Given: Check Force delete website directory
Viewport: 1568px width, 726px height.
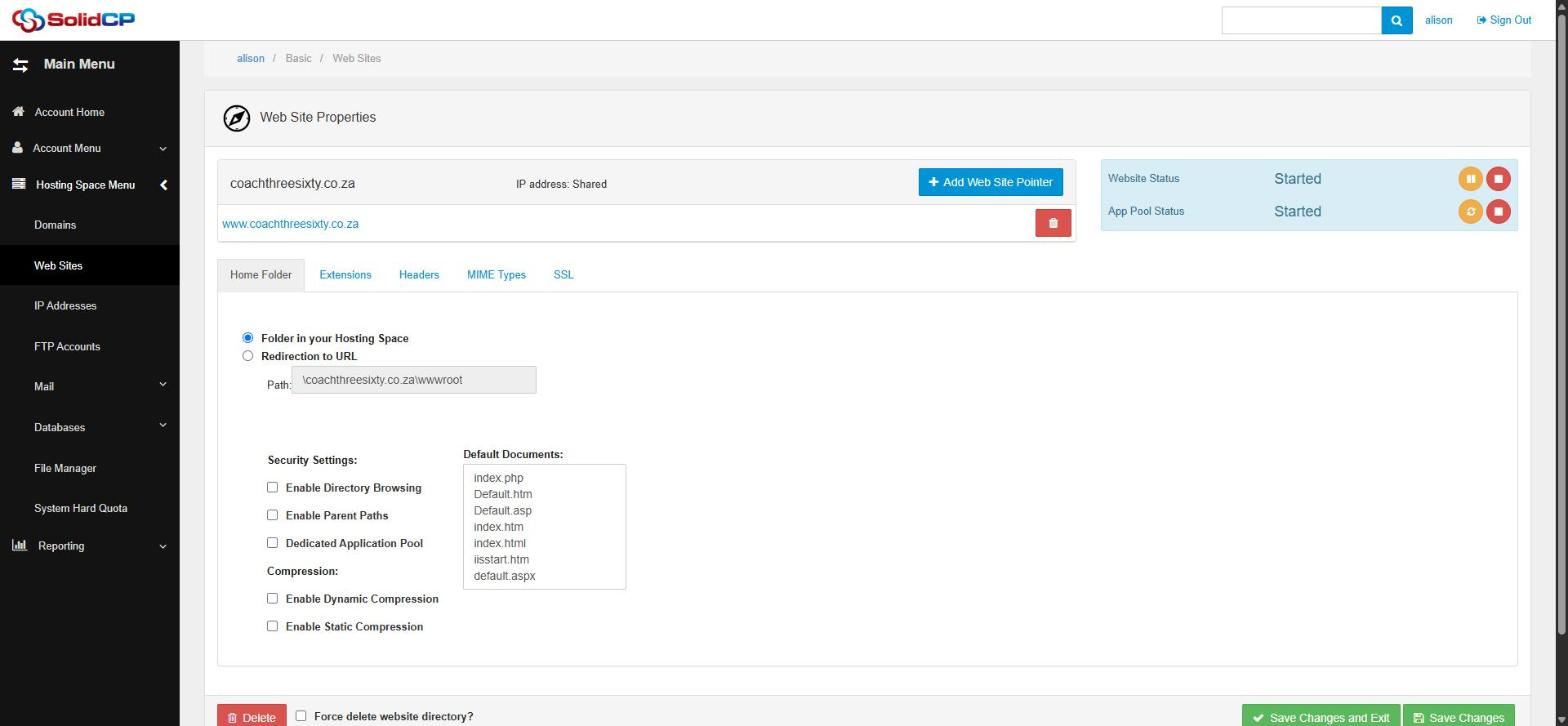Looking at the screenshot, I should tap(301, 716).
